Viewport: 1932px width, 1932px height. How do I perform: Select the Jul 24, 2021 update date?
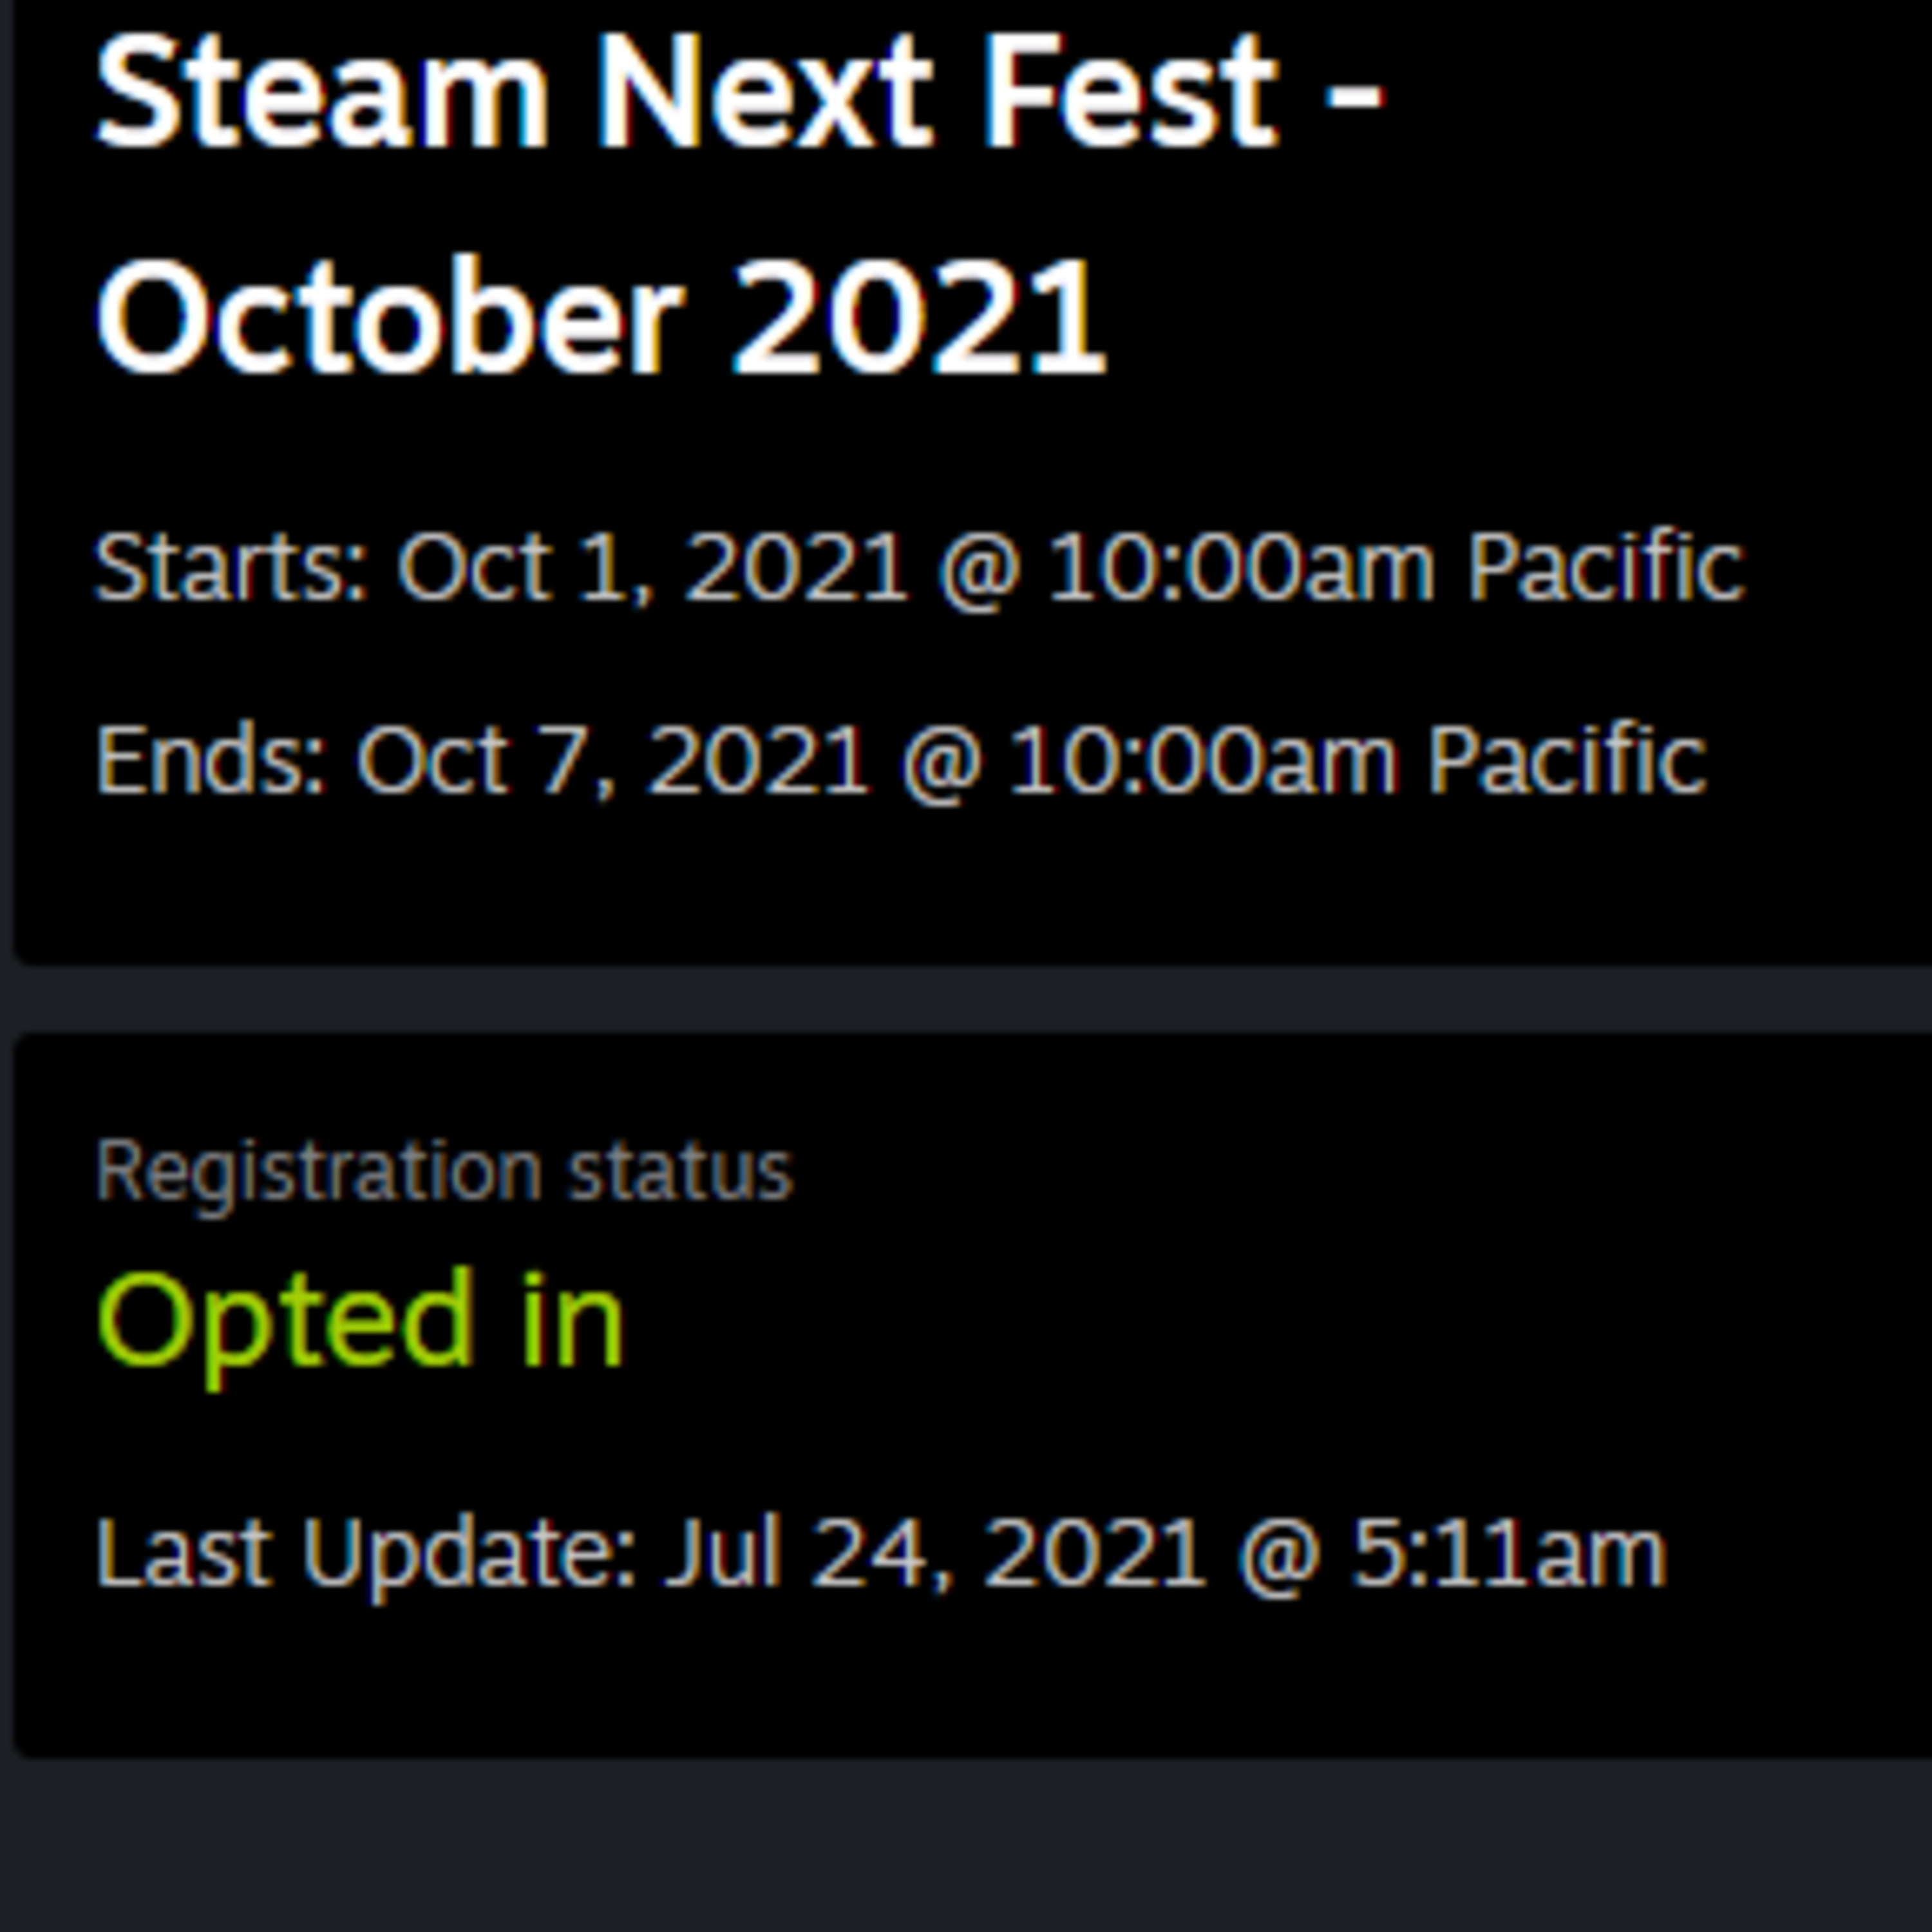(935, 1553)
